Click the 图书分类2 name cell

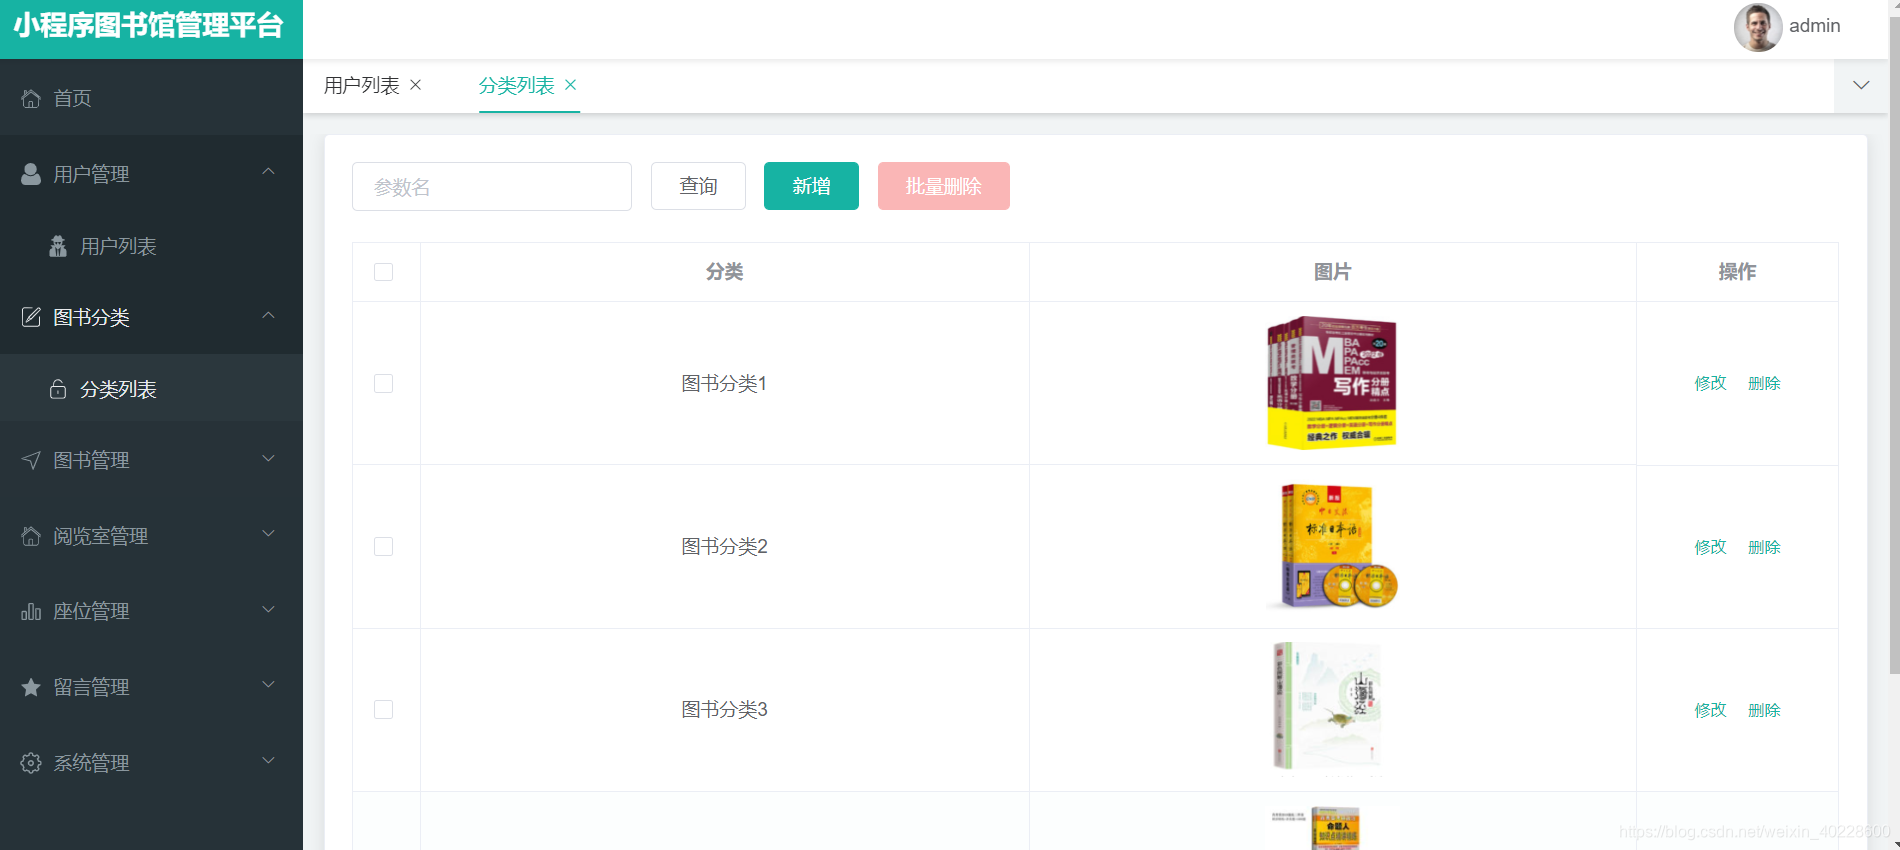(725, 547)
